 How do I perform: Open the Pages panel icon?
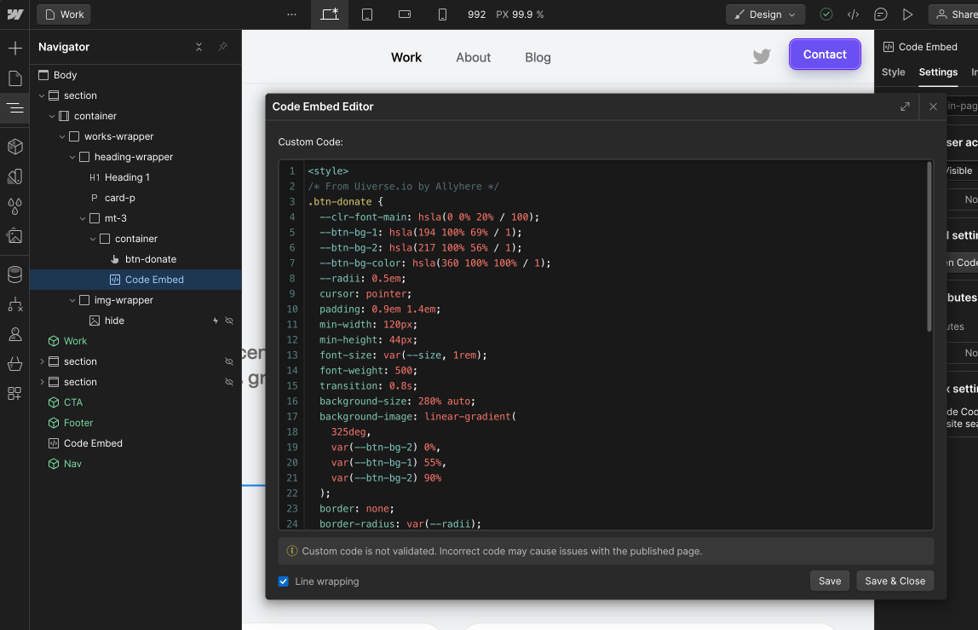15,78
